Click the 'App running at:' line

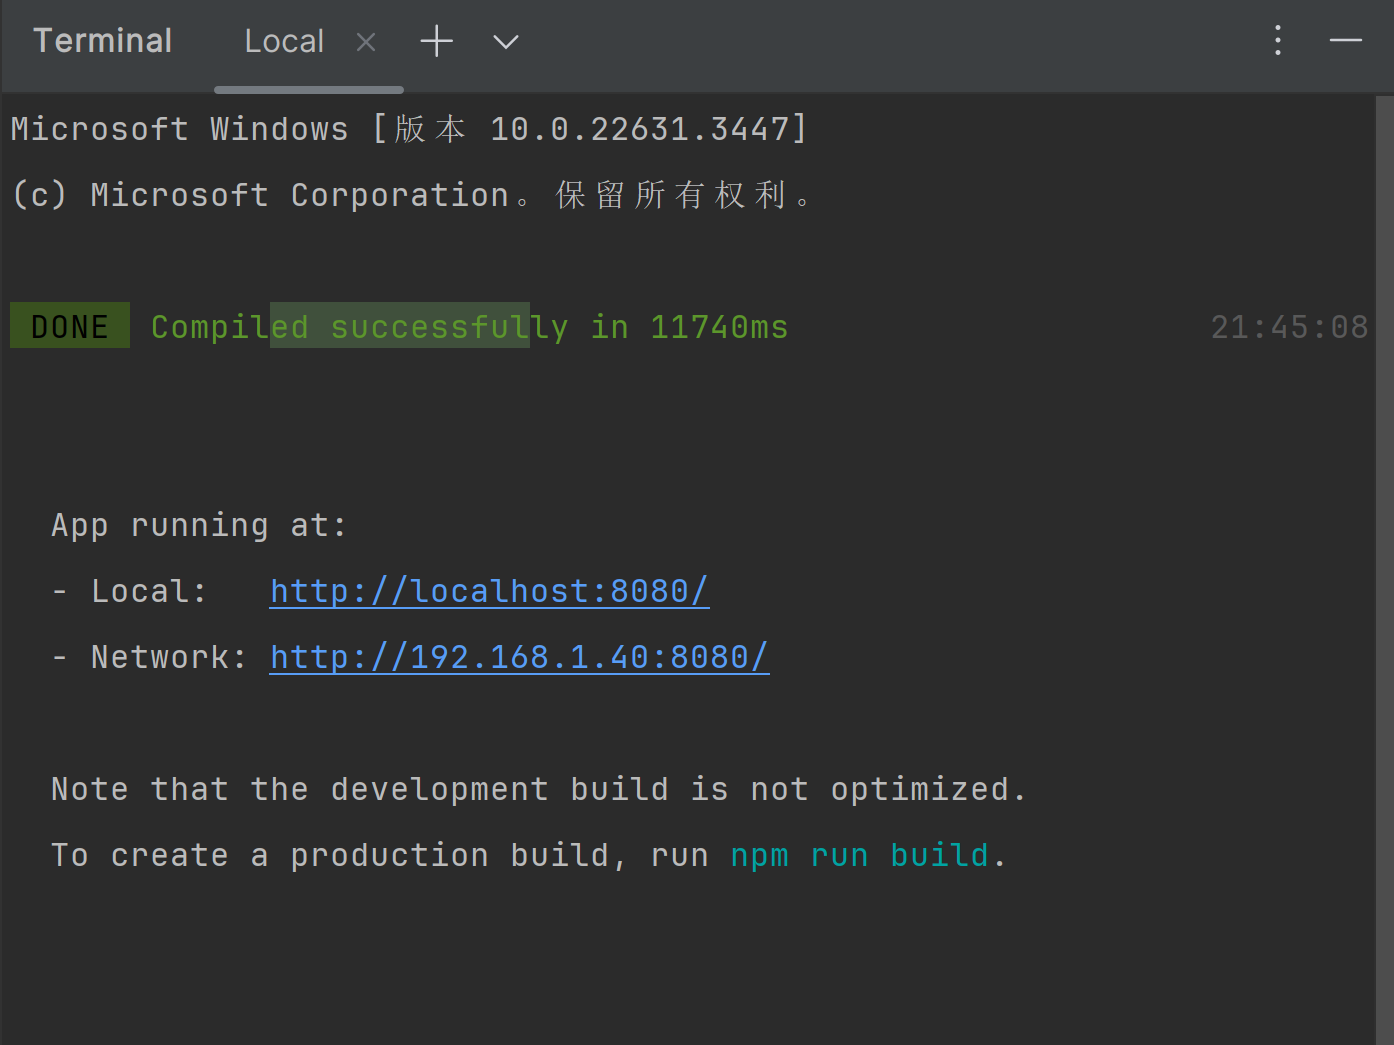coord(198,524)
